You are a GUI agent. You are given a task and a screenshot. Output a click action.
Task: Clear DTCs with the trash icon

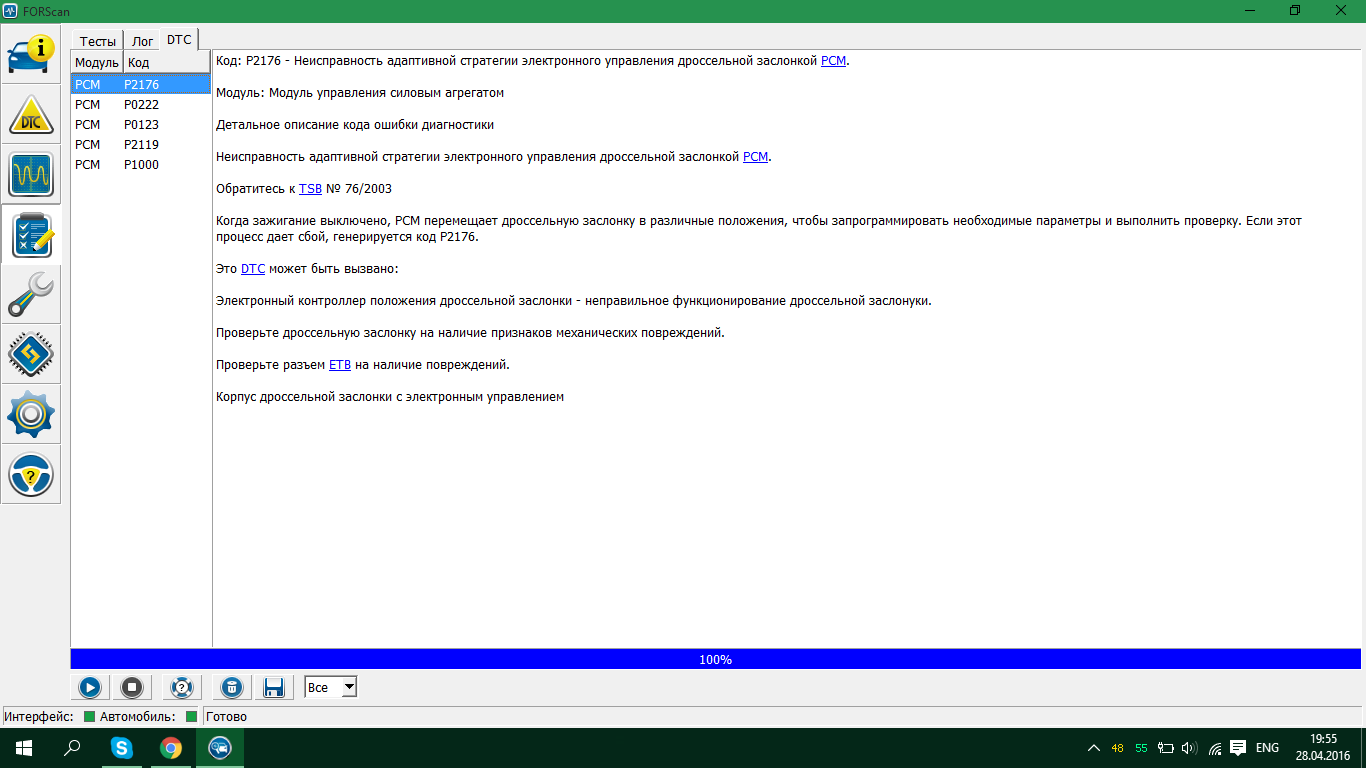[231, 687]
